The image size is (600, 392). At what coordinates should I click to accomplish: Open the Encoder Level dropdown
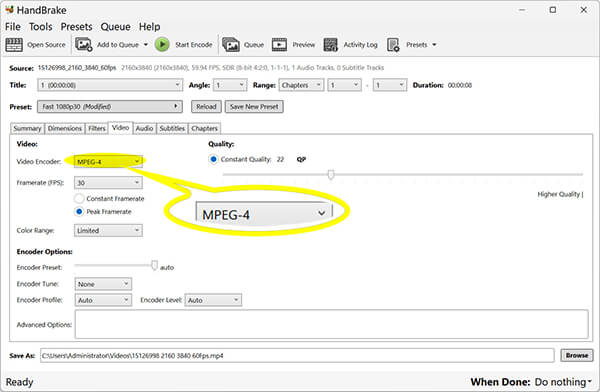tap(213, 300)
